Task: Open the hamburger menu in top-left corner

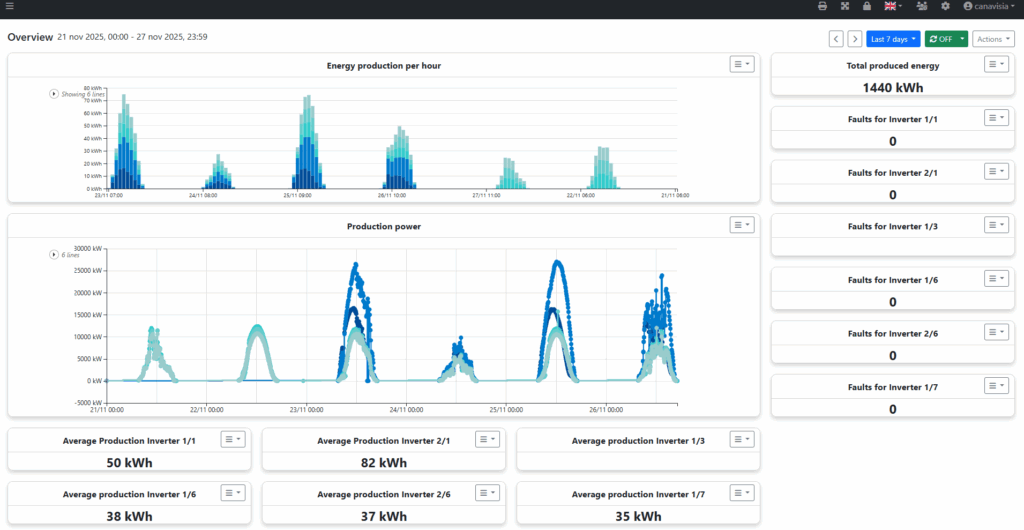Action: (x=9, y=6)
